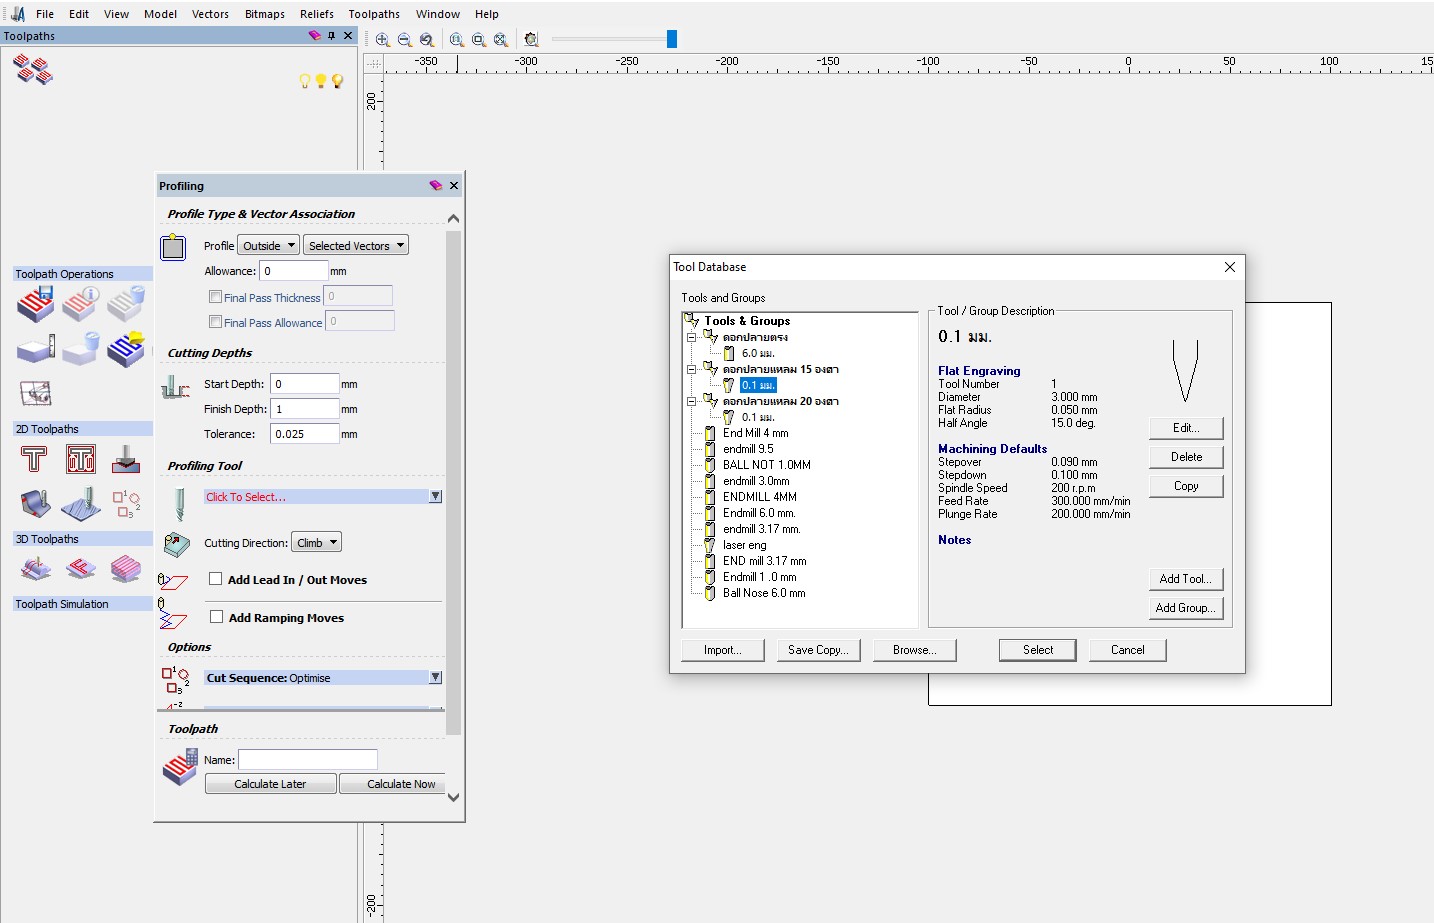This screenshot has width=1434, height=923.
Task: Check Add Lead In / Out Moves
Action: tap(216, 578)
